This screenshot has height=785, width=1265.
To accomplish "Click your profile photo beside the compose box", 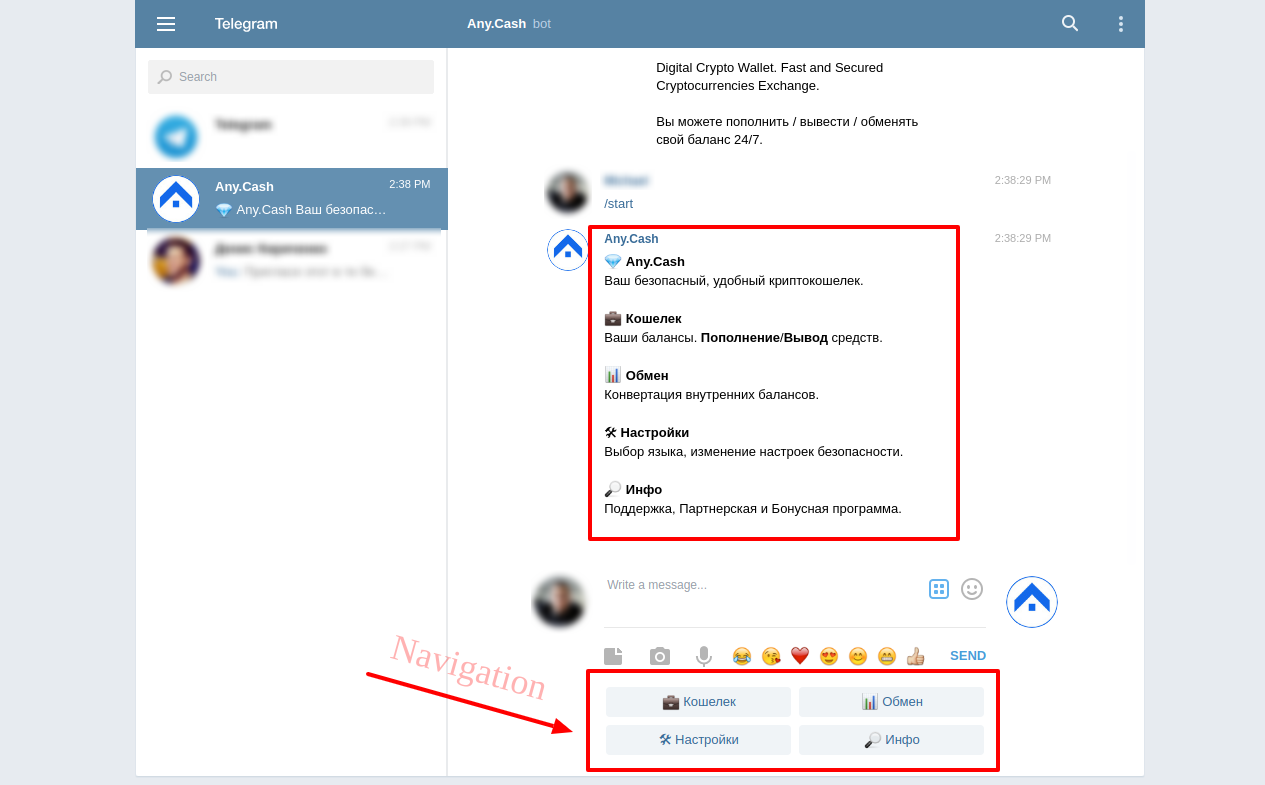I will [559, 602].
